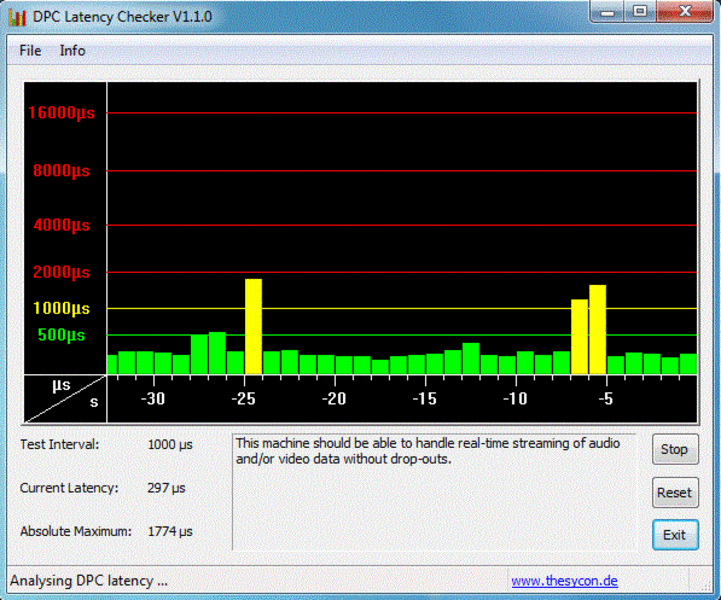
Task: Click the Exit button
Action: pos(675,535)
